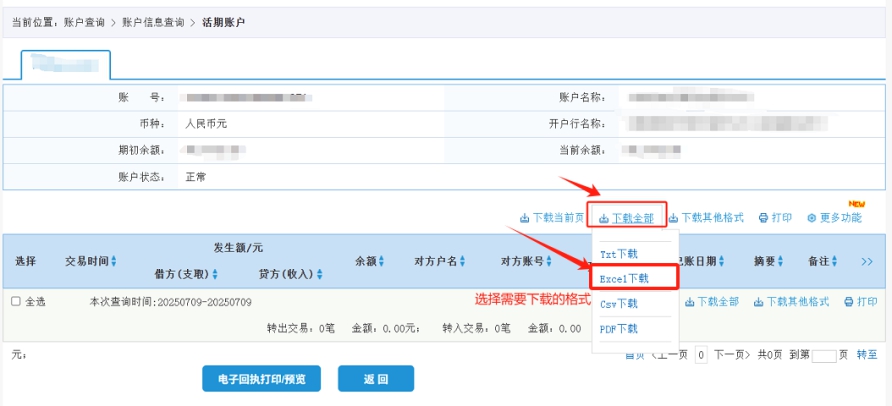Sort the 贷方(收入) column
892x406 pixels.
[319, 274]
